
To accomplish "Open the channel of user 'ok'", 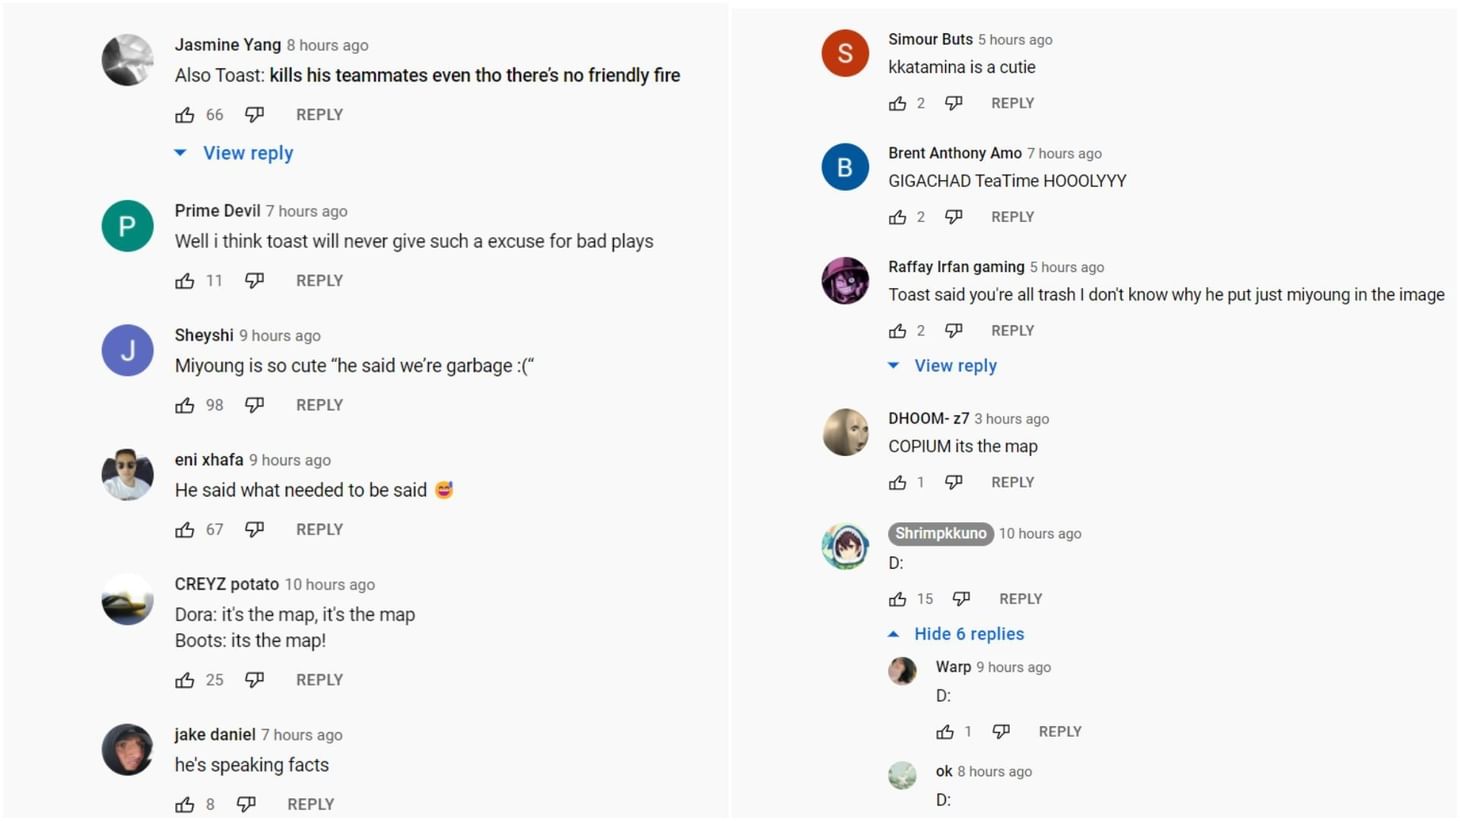I will point(944,771).
